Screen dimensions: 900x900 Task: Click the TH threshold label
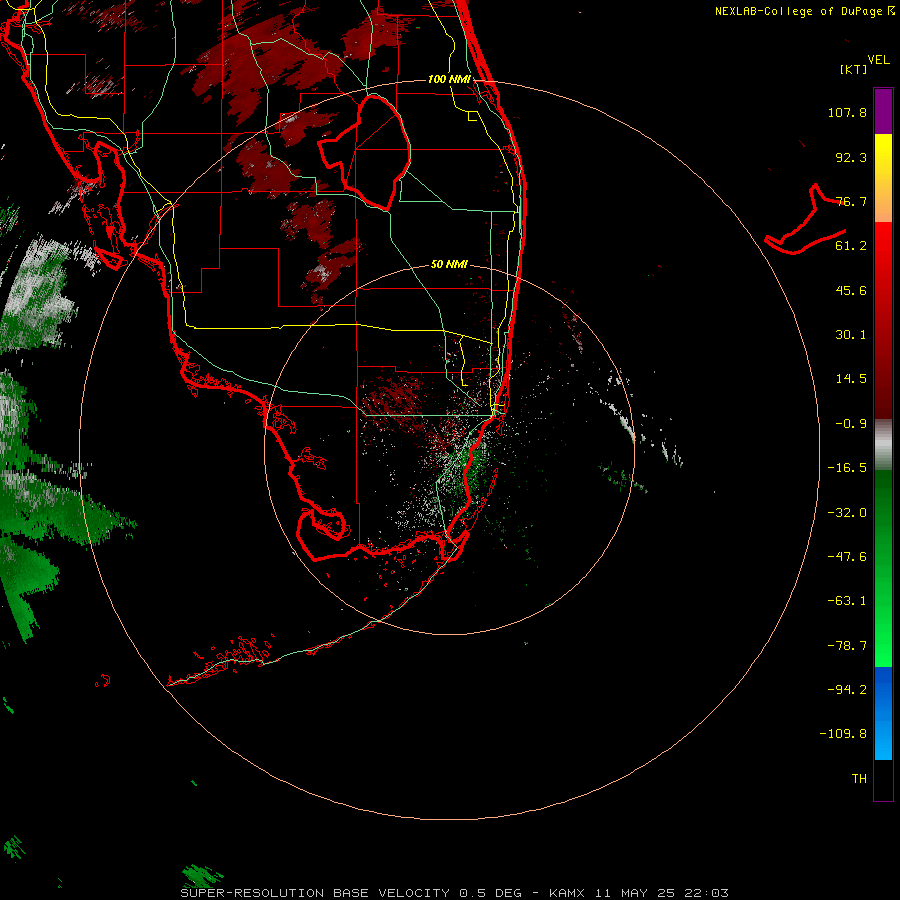[x=859, y=779]
